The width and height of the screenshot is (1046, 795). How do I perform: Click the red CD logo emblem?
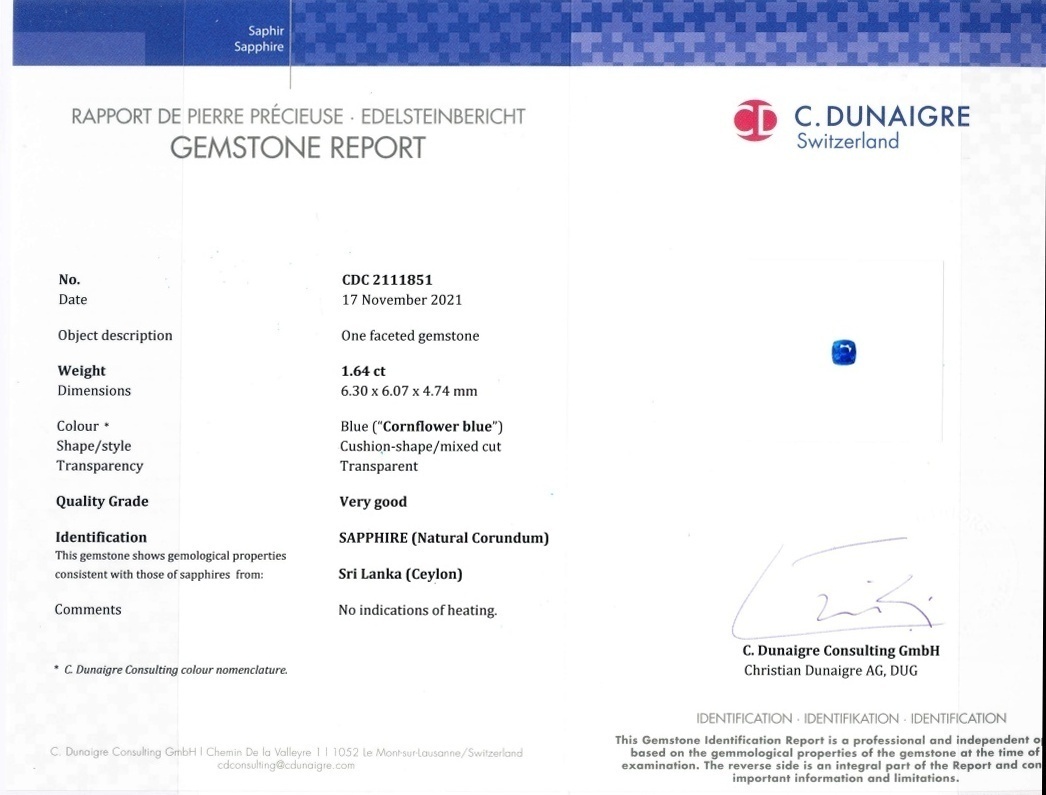[x=755, y=121]
